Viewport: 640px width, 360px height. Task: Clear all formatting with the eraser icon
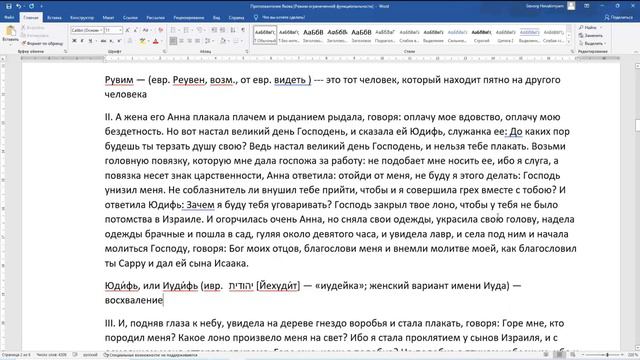tap(160, 31)
